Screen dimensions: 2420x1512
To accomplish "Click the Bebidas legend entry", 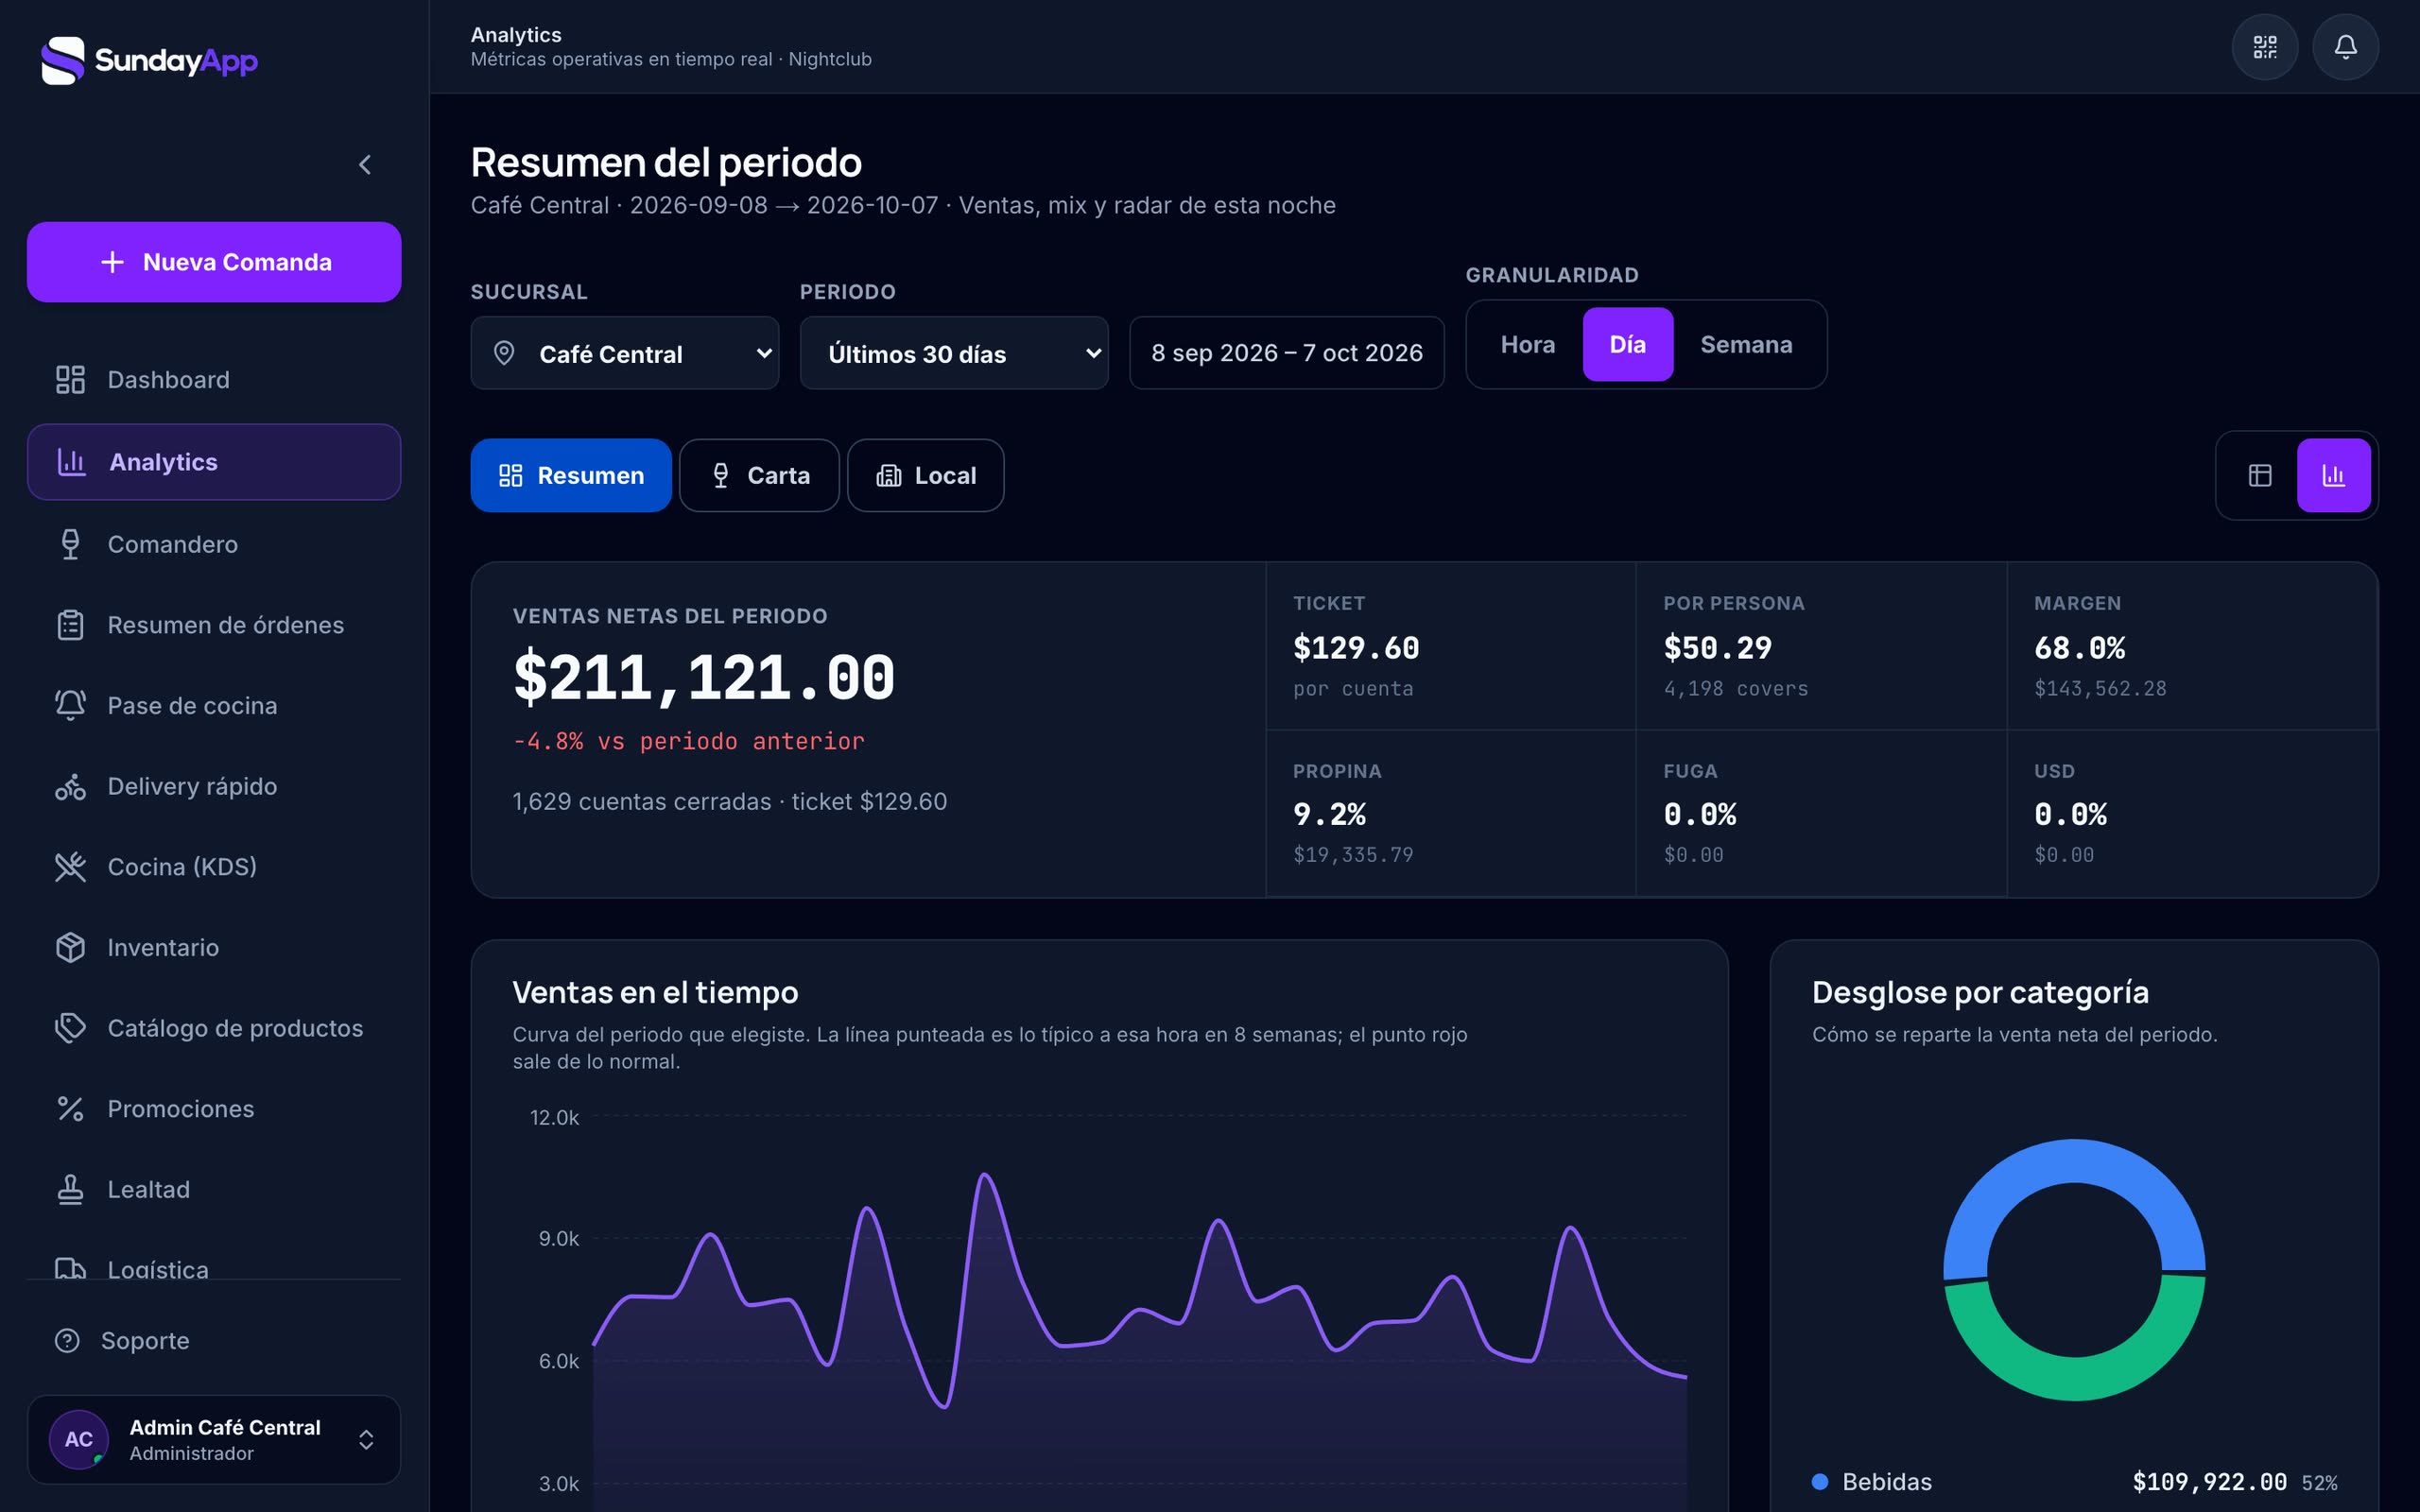I will click(2074, 1482).
